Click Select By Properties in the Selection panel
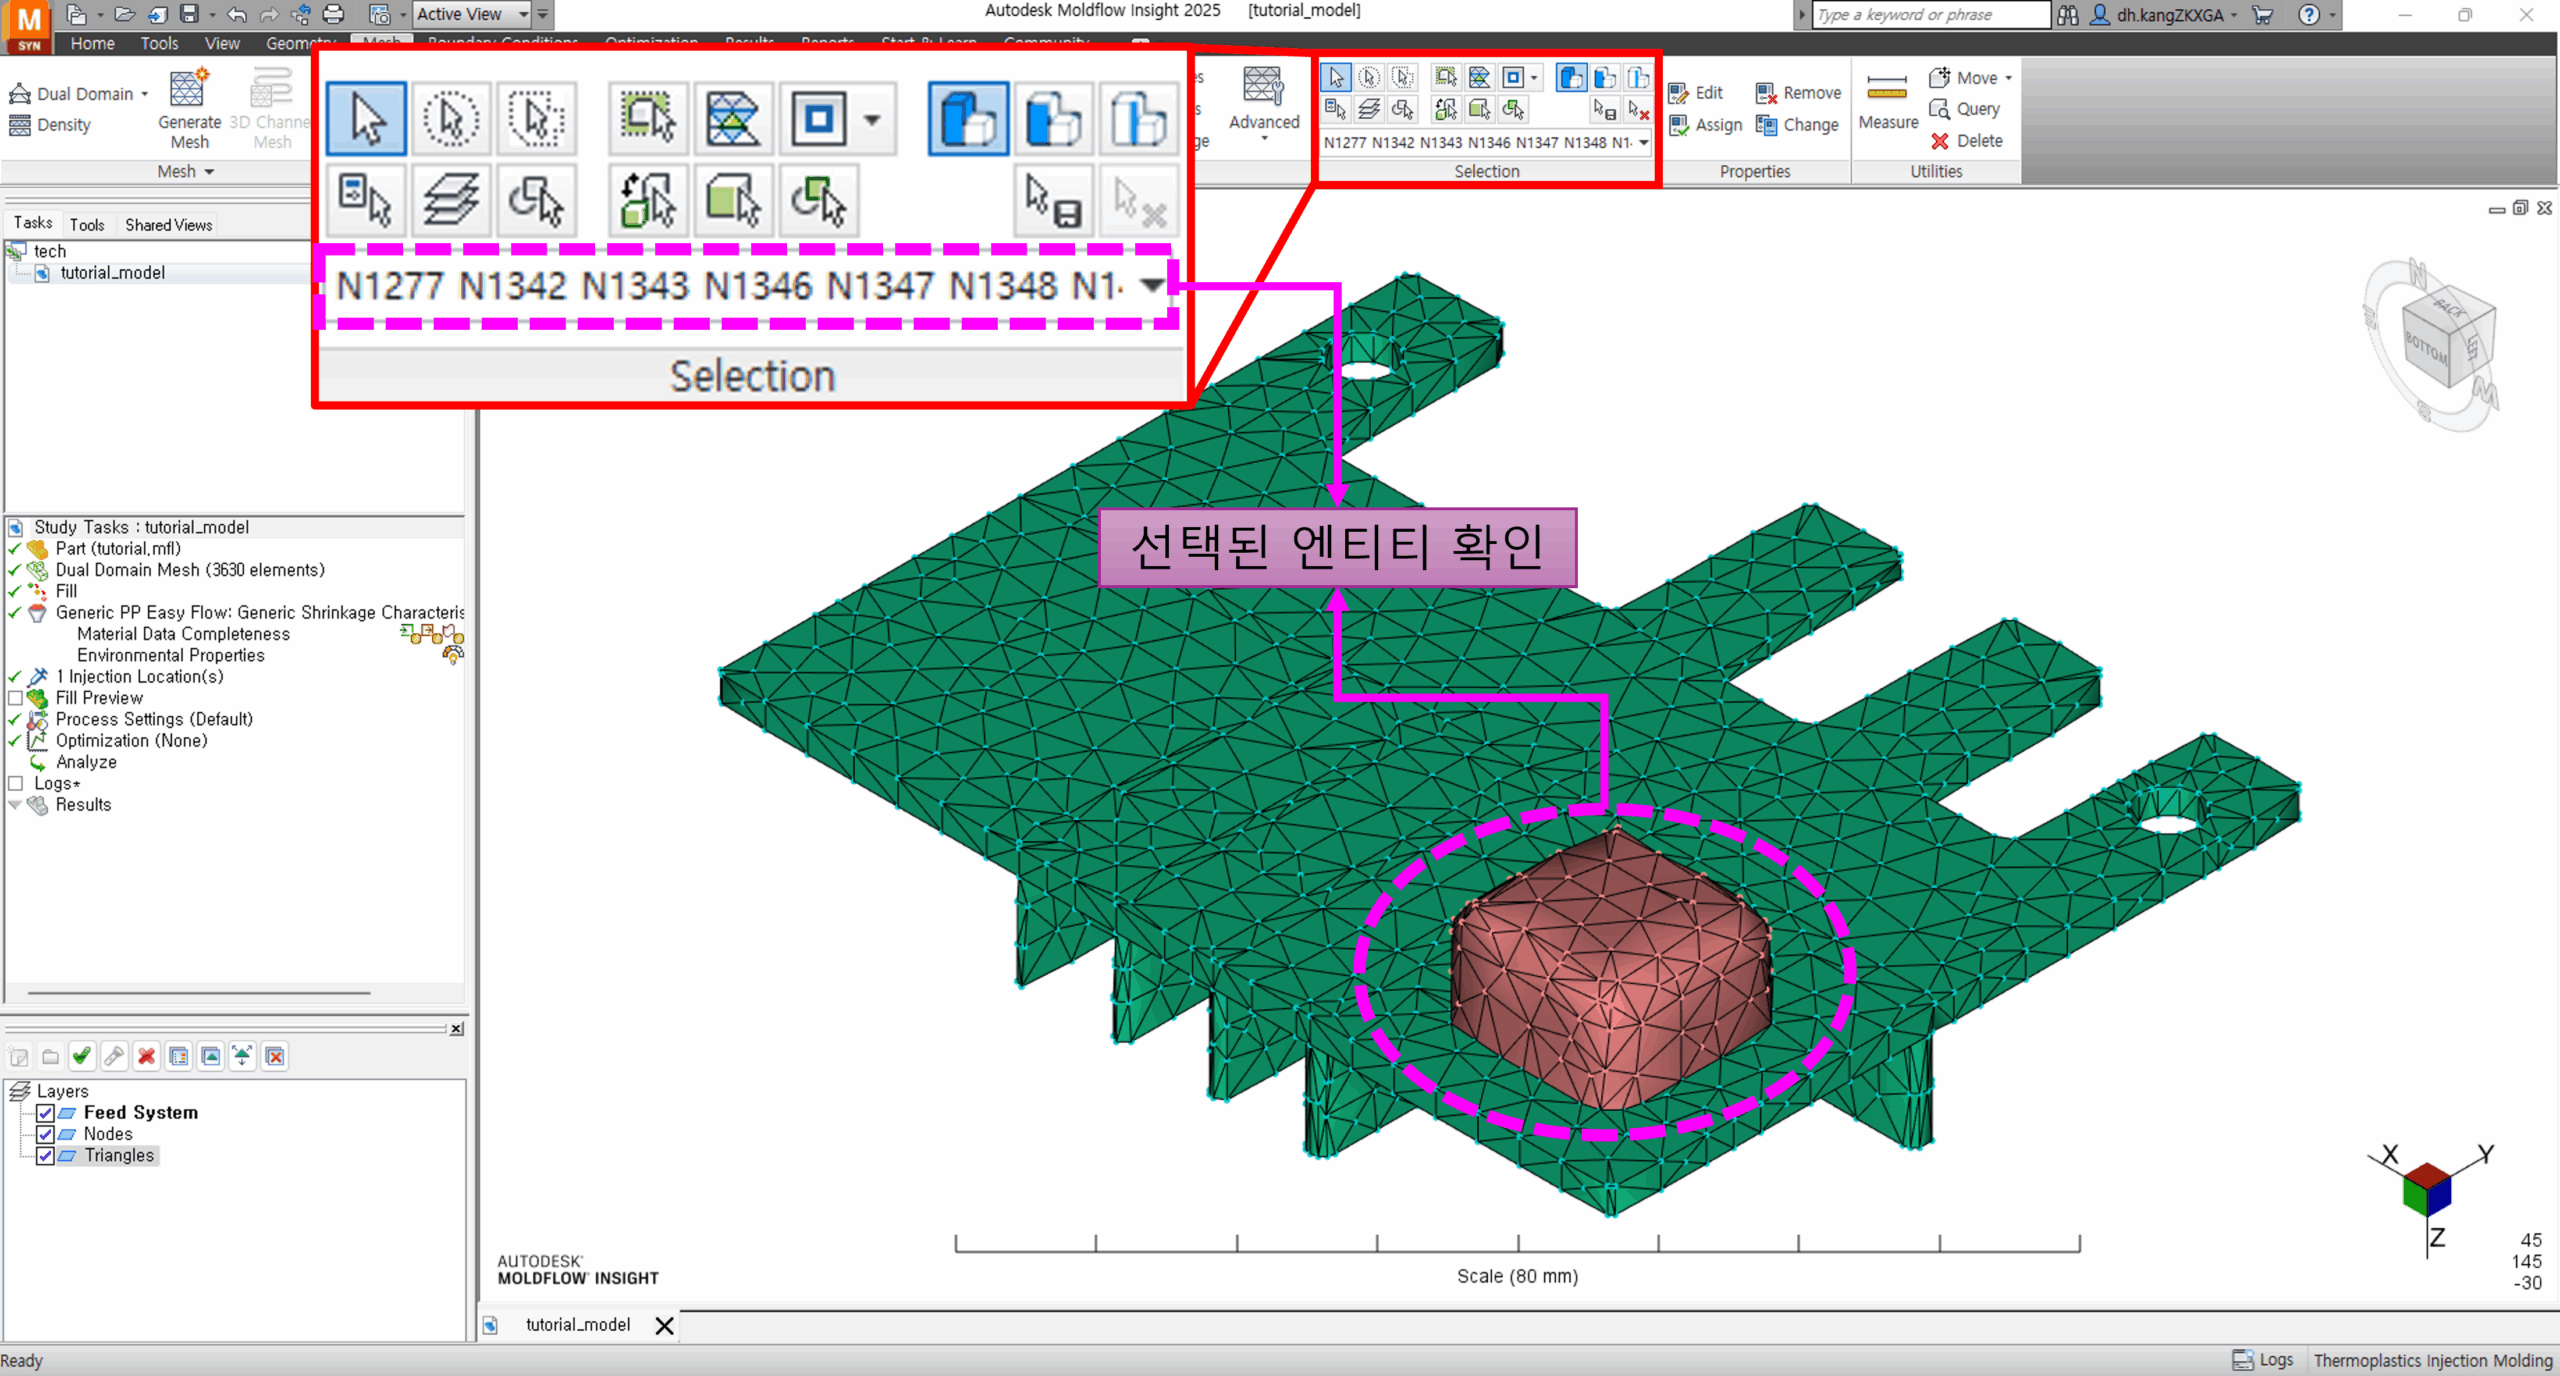The height and width of the screenshot is (1376, 2560). [x=1335, y=109]
